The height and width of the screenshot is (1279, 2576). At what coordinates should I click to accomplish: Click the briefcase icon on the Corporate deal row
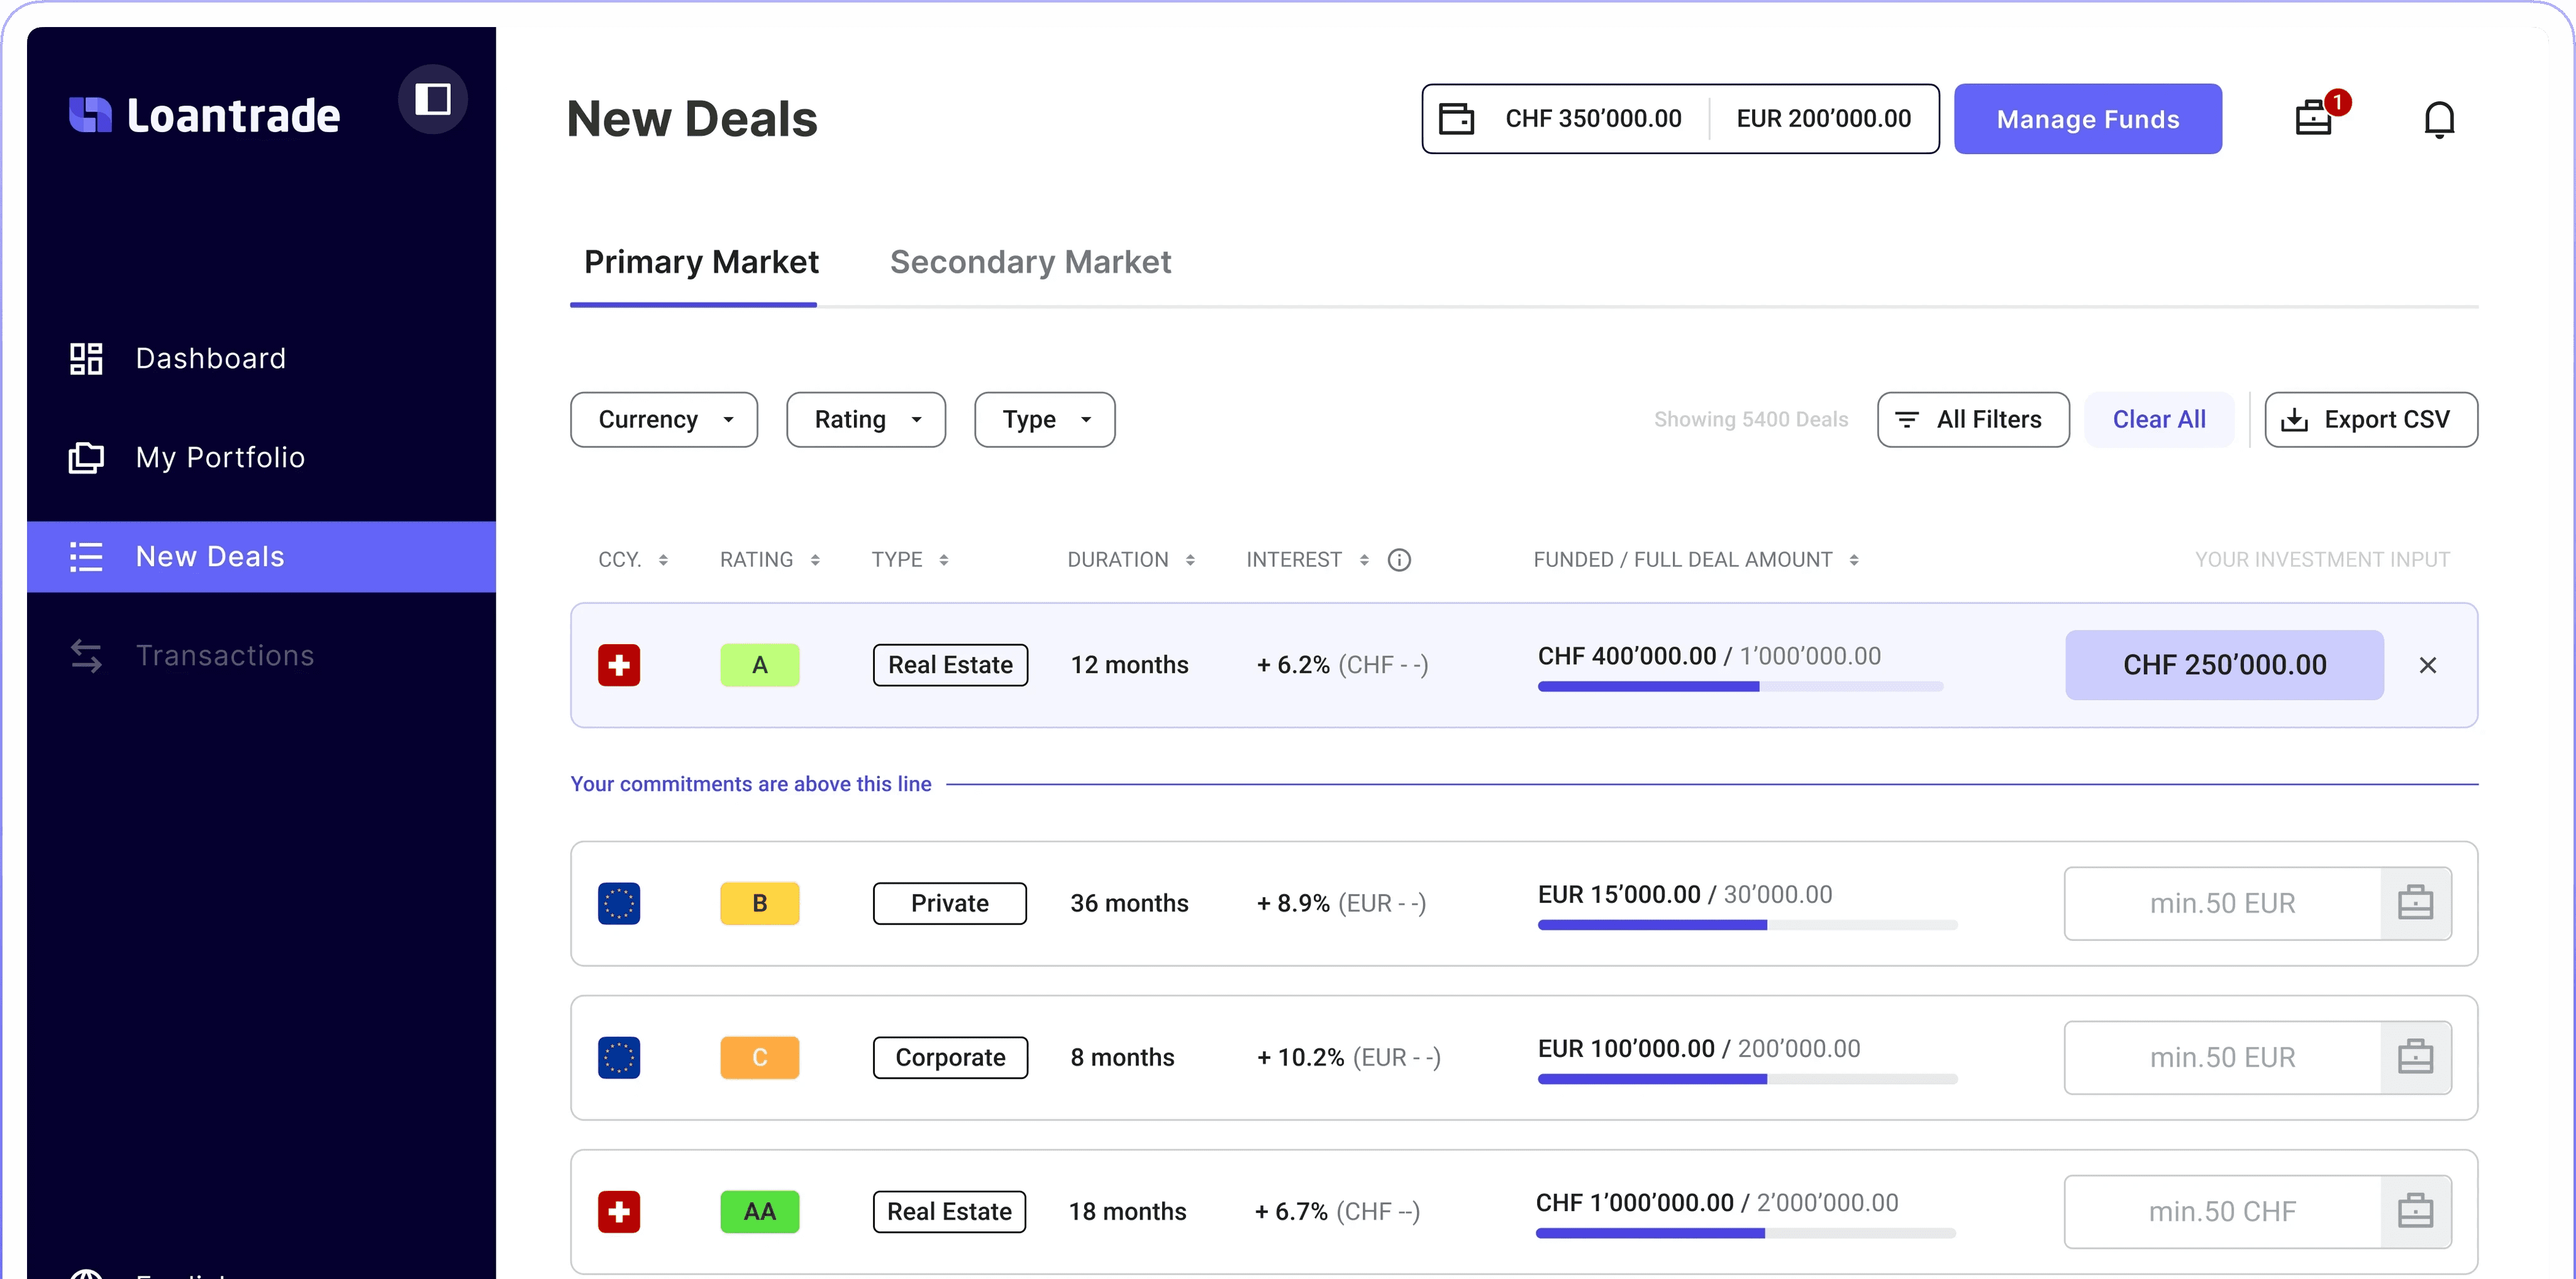pyautogui.click(x=2415, y=1057)
